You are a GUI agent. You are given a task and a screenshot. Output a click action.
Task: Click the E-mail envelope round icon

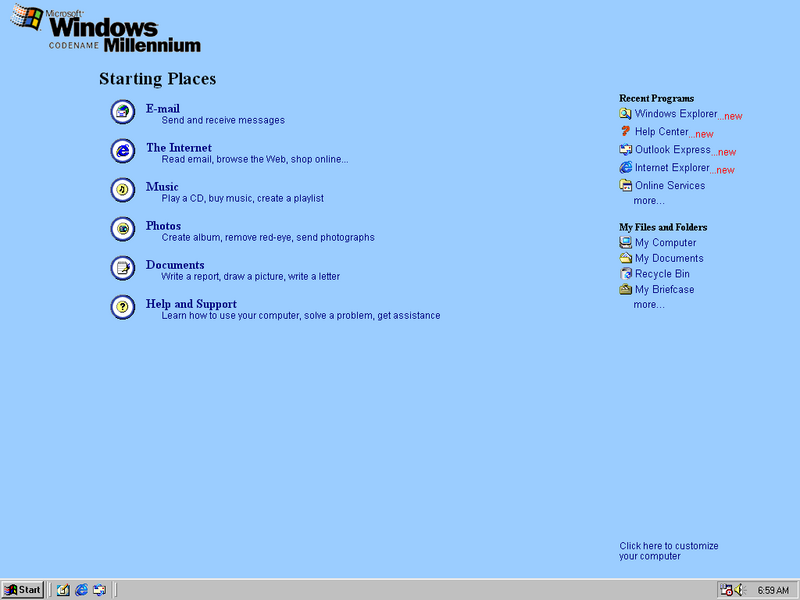(123, 112)
